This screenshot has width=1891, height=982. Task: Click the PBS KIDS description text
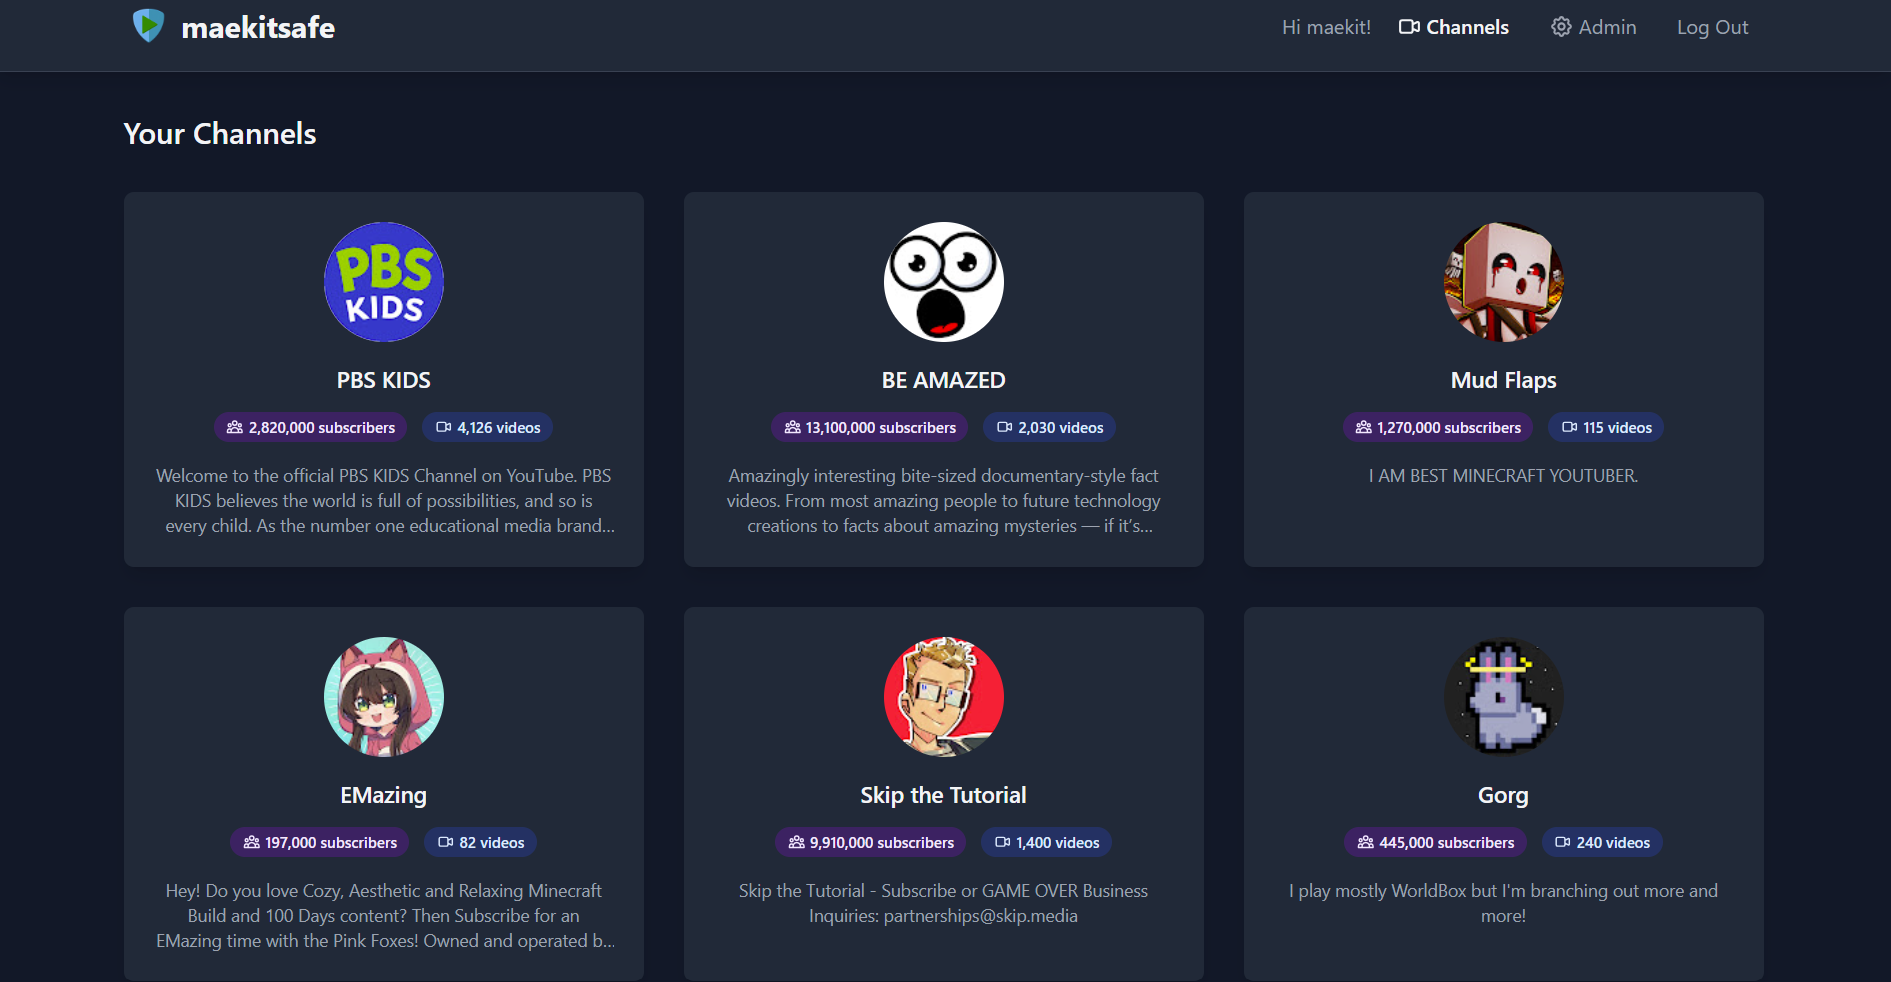point(384,501)
